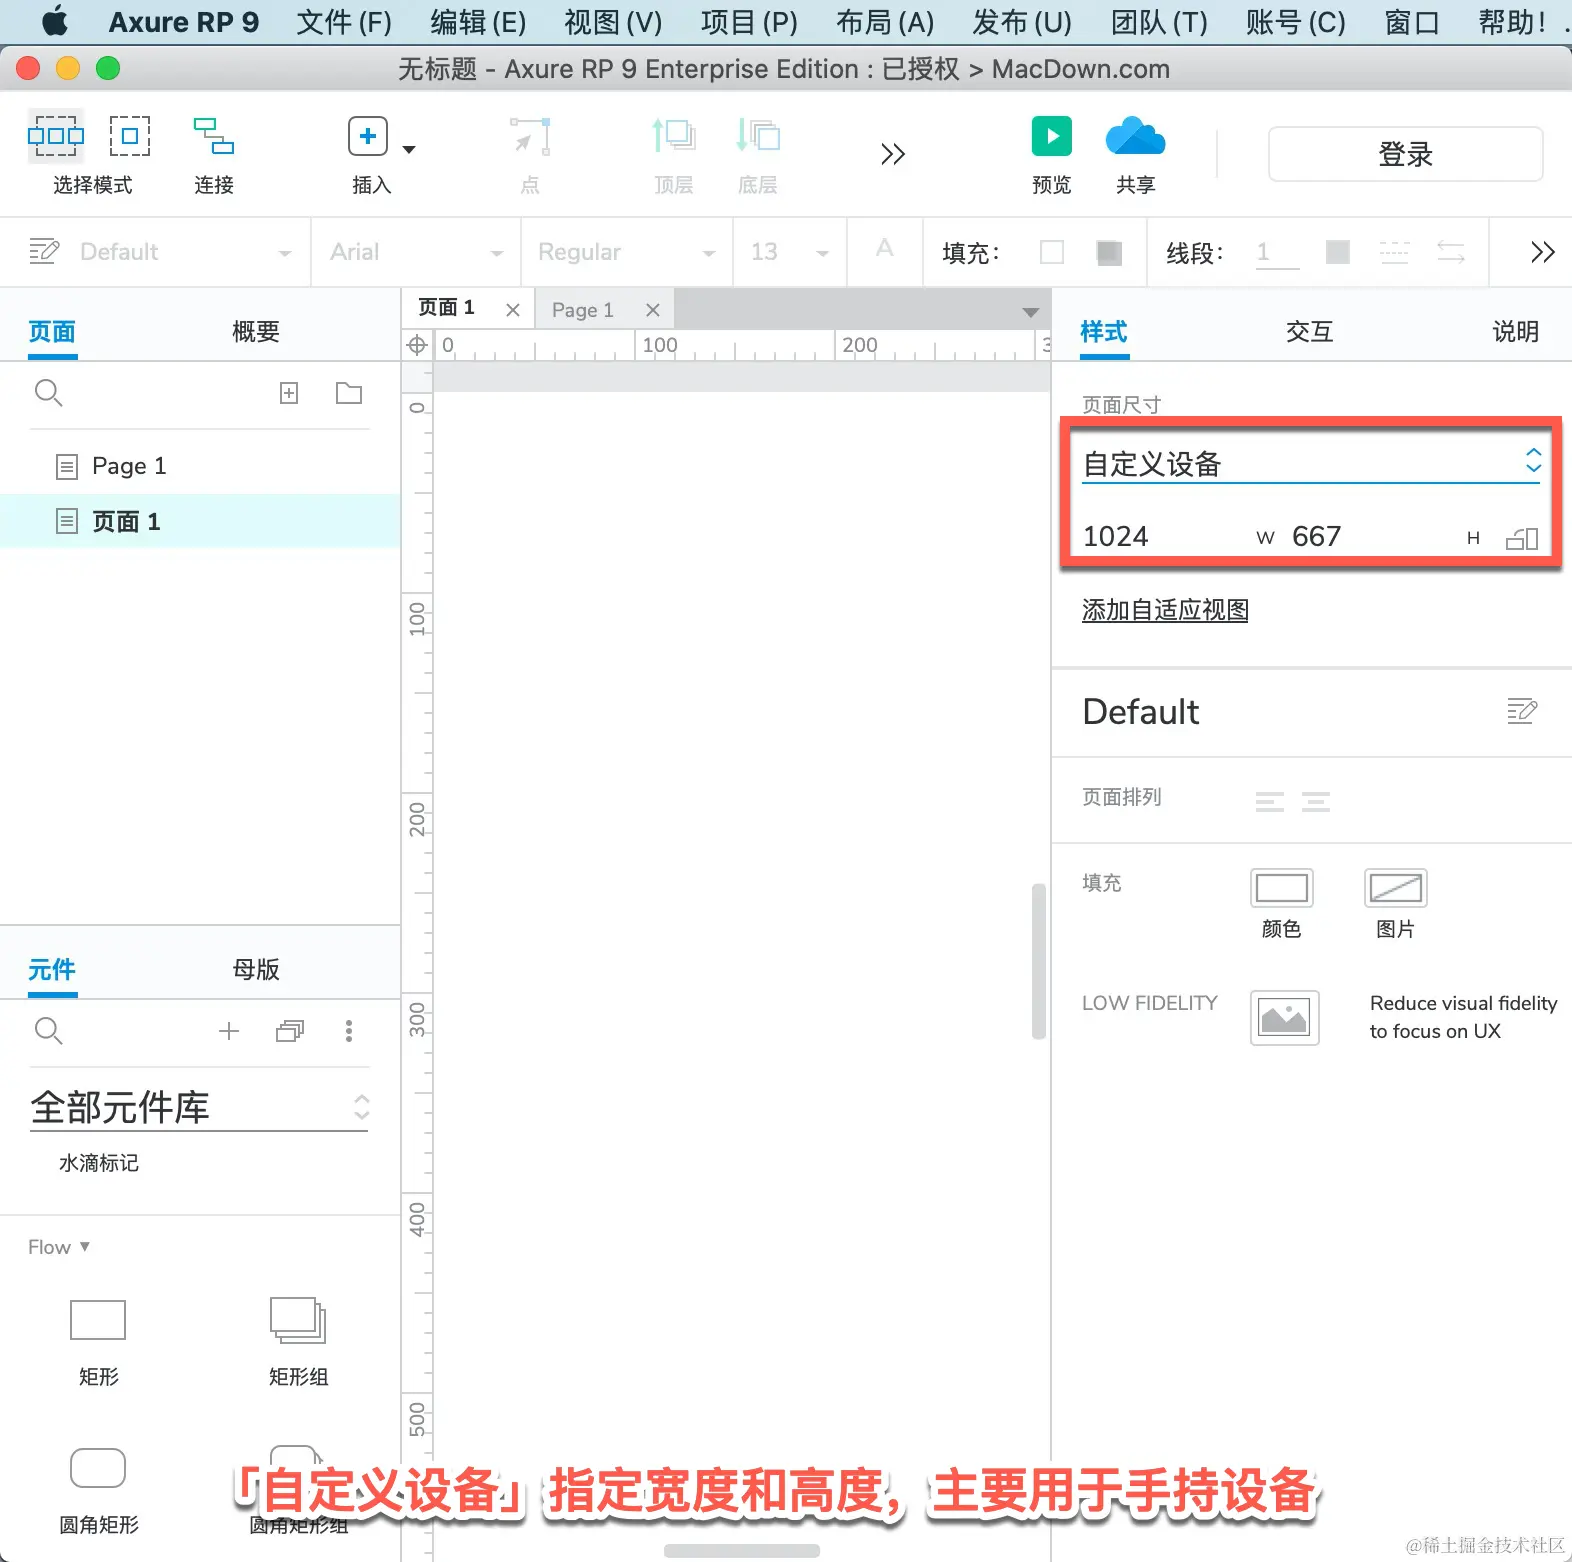Click the 共享 cloud share icon
The height and width of the screenshot is (1562, 1572).
click(x=1136, y=136)
